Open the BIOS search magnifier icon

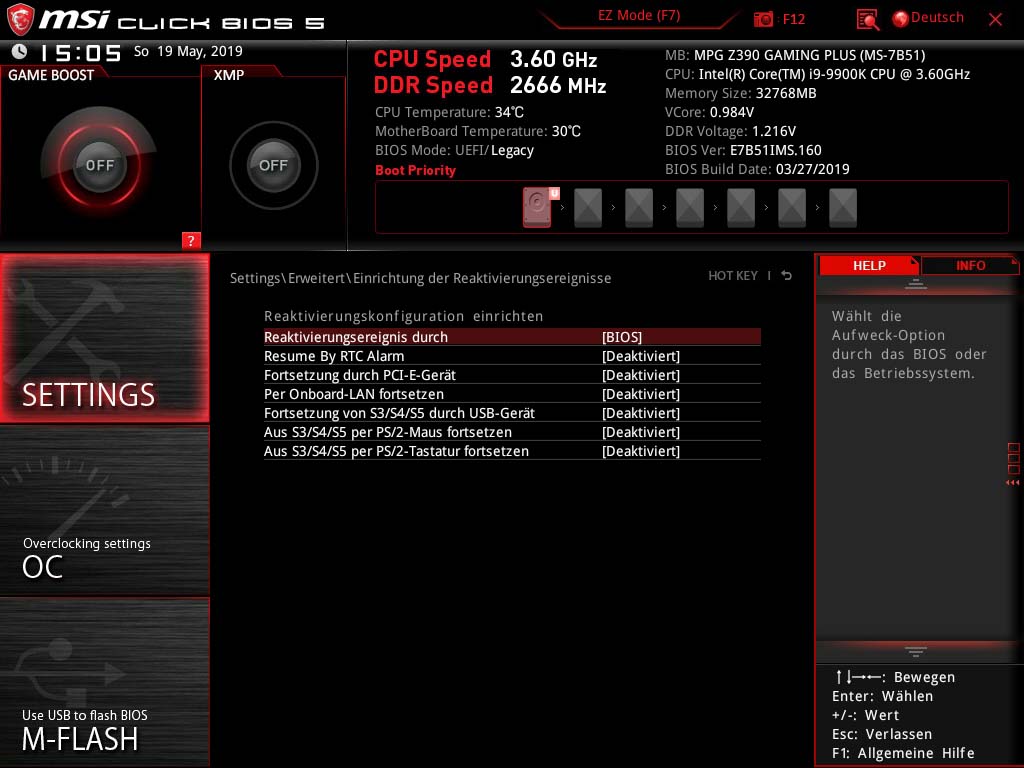point(867,19)
